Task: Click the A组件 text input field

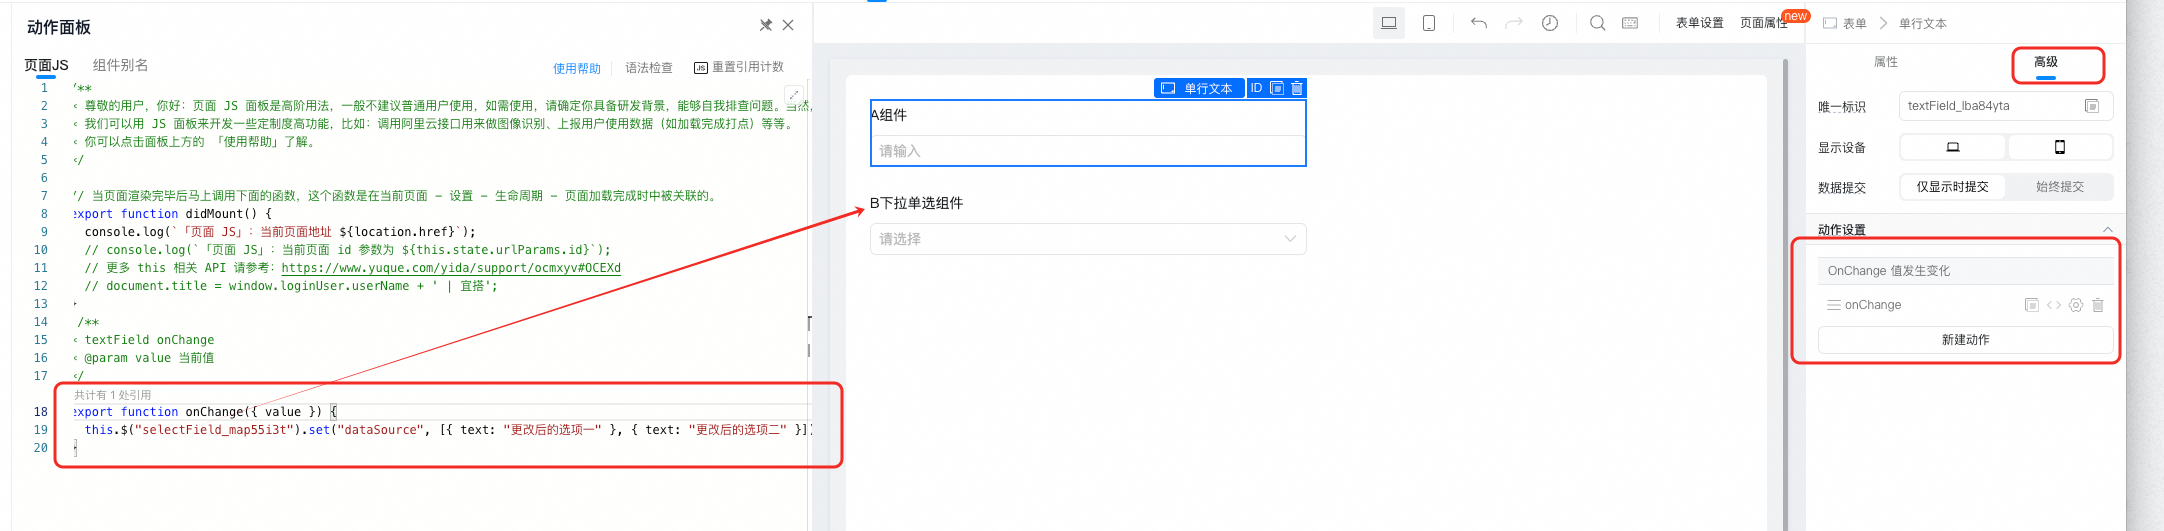Action: click(x=1088, y=151)
